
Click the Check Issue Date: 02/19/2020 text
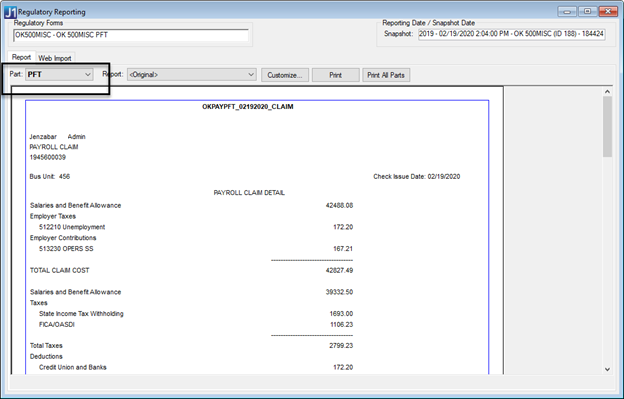(x=417, y=176)
